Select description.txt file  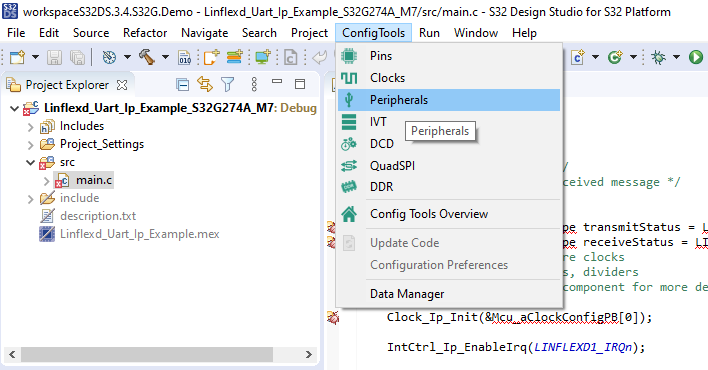tap(98, 216)
